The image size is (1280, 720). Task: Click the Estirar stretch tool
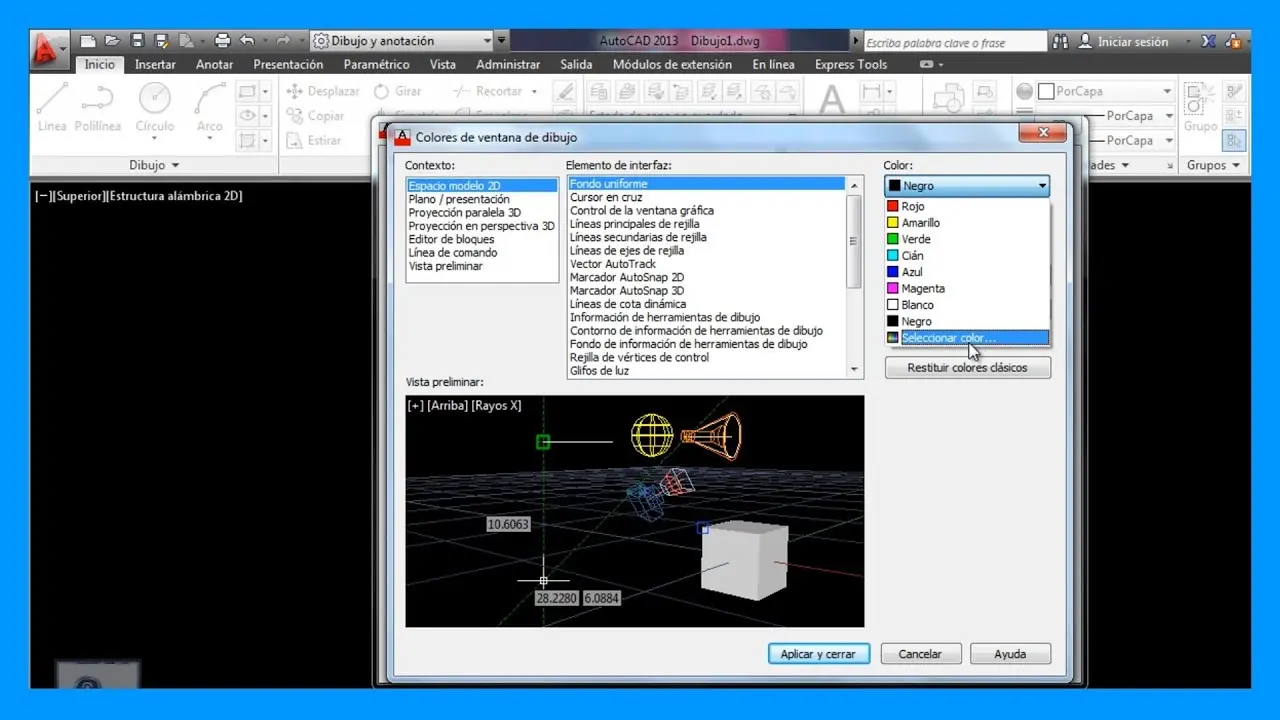click(314, 140)
